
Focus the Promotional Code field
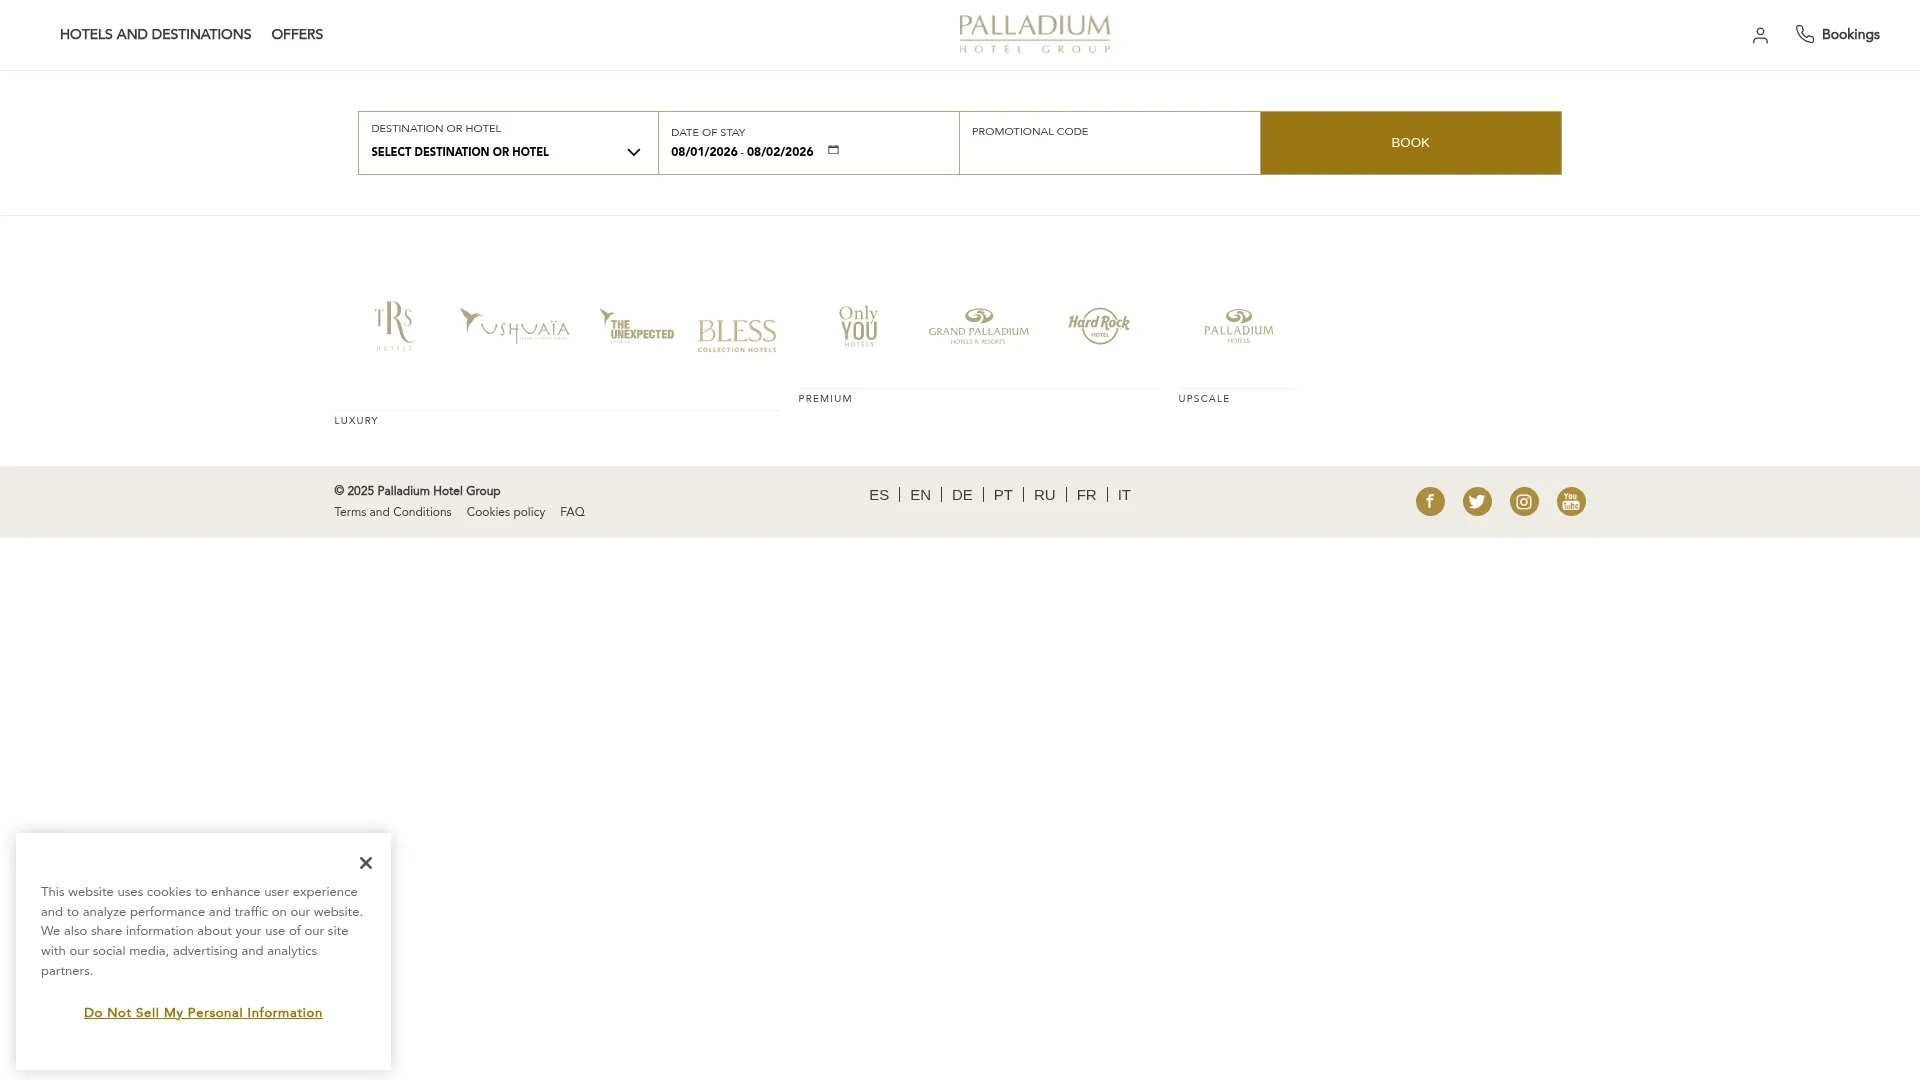(1109, 143)
